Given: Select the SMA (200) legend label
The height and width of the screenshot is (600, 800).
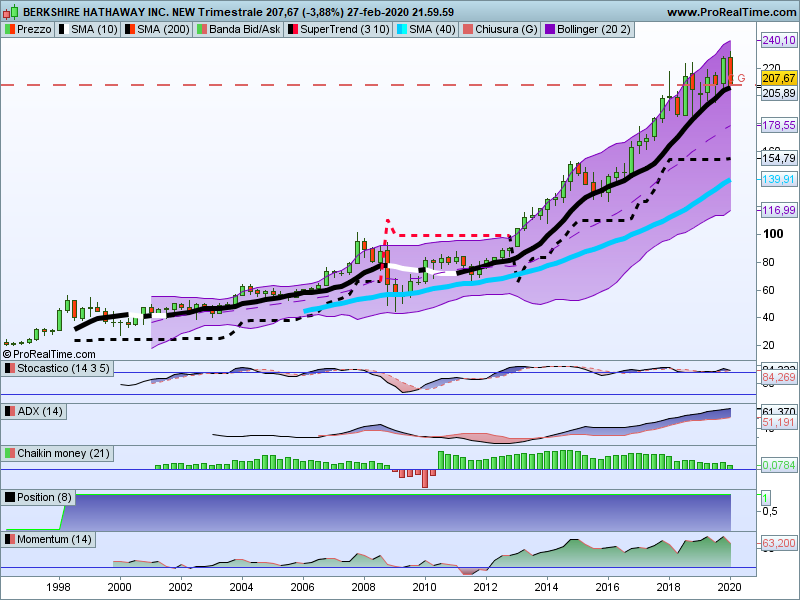Looking at the screenshot, I should (163, 30).
